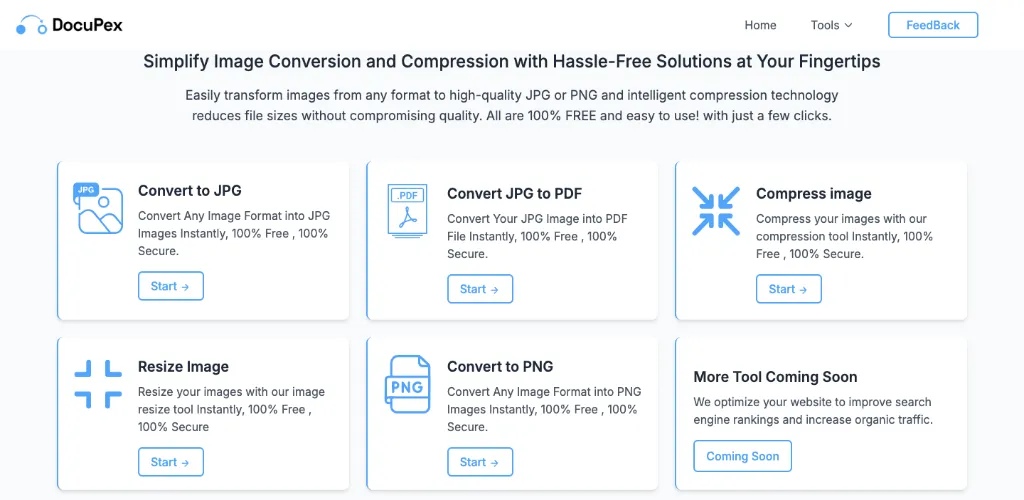
Task: Click the PNG file icon
Action: tap(407, 384)
